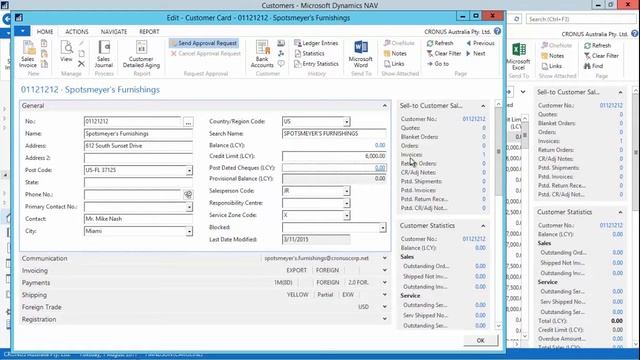Open the Post Code dropdown

189,171
